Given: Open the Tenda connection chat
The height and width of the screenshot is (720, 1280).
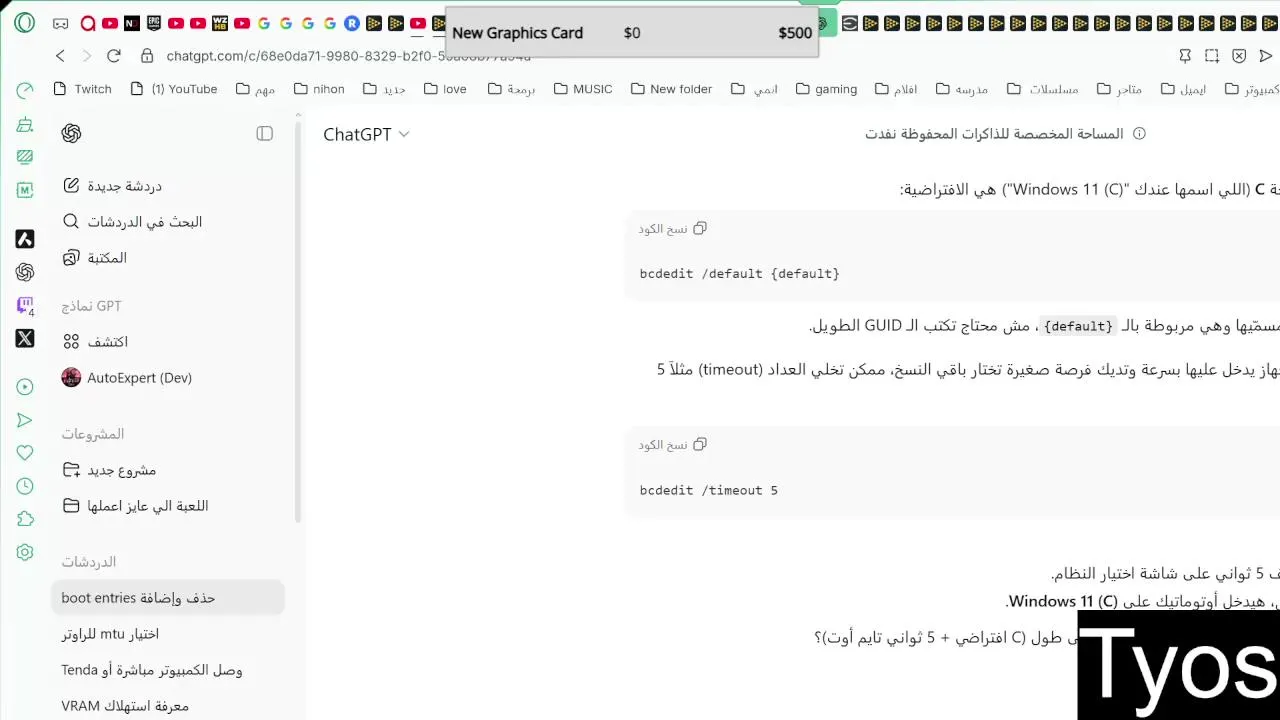Looking at the screenshot, I should pos(168,670).
